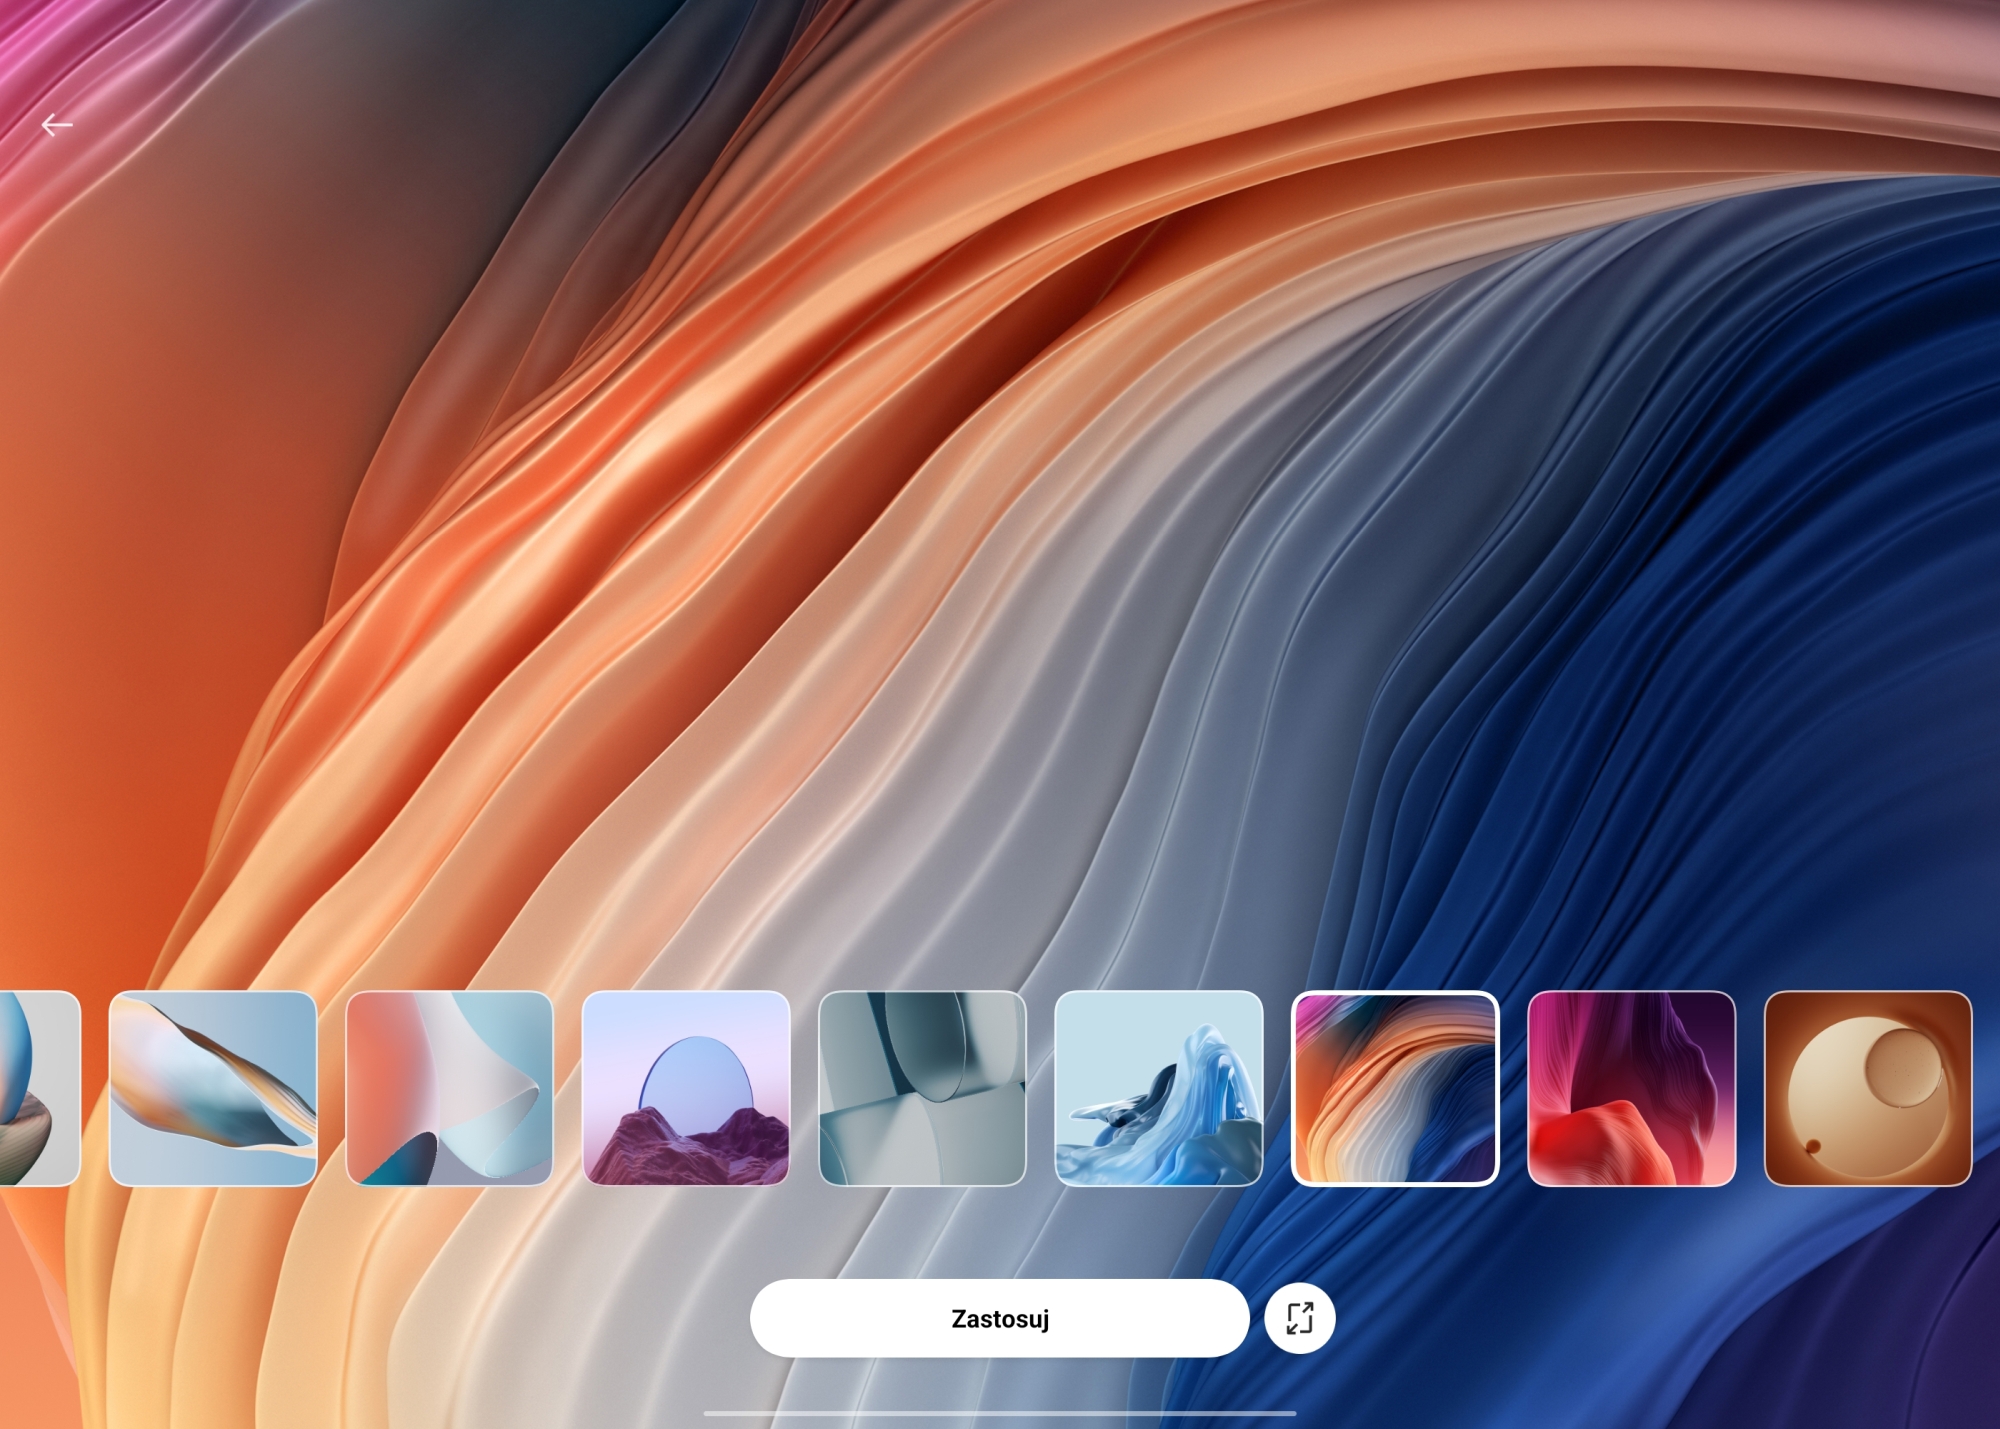Select the magenta and red fabric wallpaper
Image resolution: width=2000 pixels, height=1429 pixels.
[x=1631, y=1088]
